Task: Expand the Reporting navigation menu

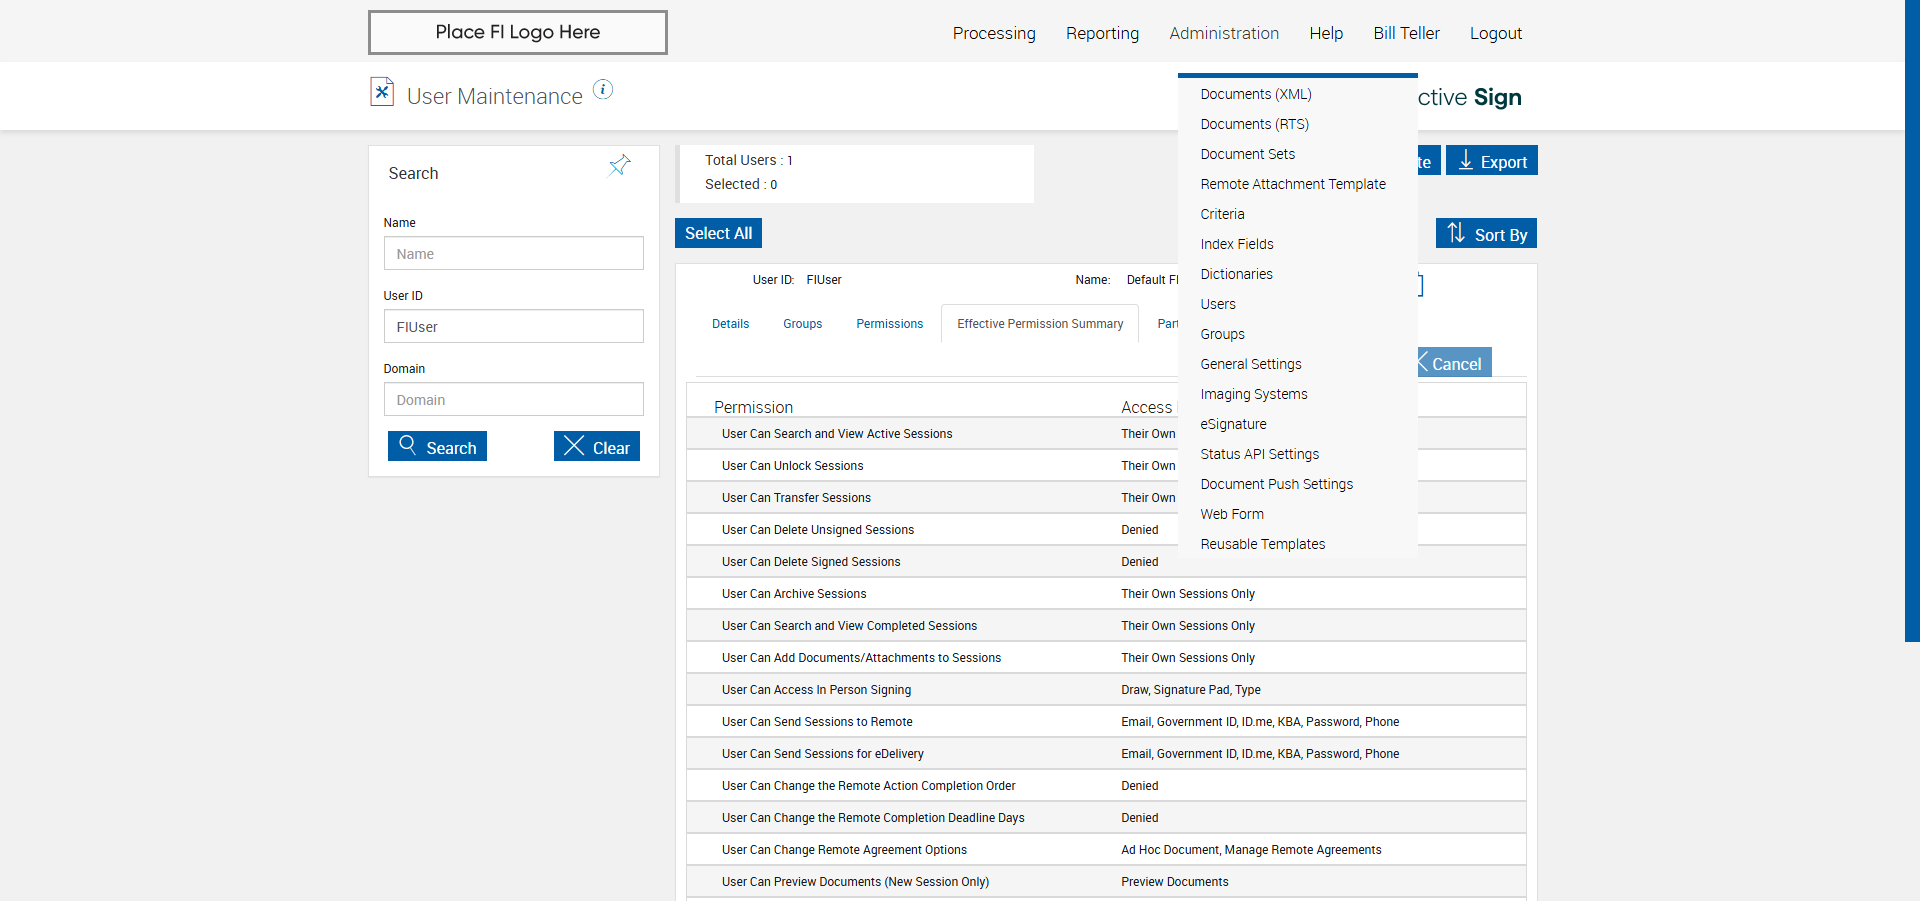Action: point(1102,33)
